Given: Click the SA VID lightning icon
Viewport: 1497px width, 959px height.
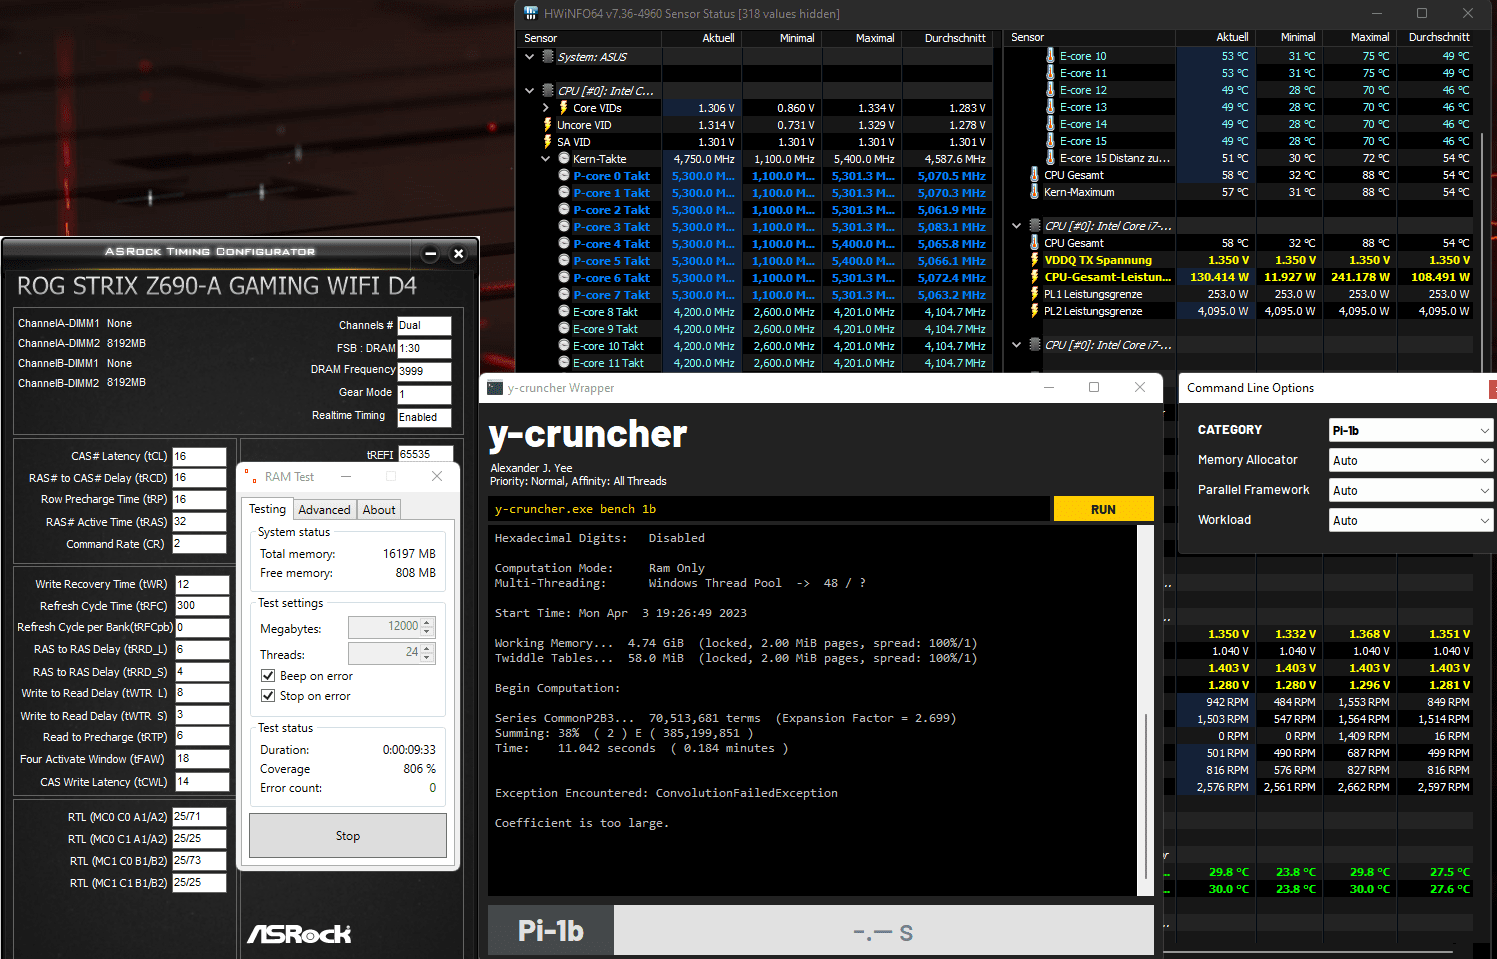Looking at the screenshot, I should tap(547, 142).
